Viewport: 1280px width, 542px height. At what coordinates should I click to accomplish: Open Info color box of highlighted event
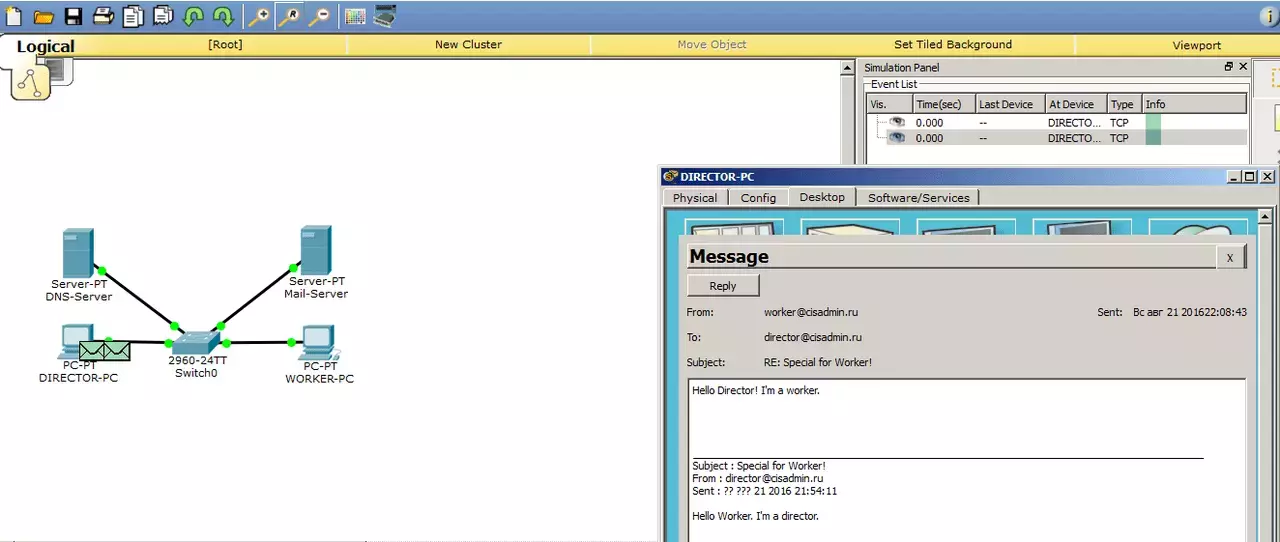coord(1153,138)
